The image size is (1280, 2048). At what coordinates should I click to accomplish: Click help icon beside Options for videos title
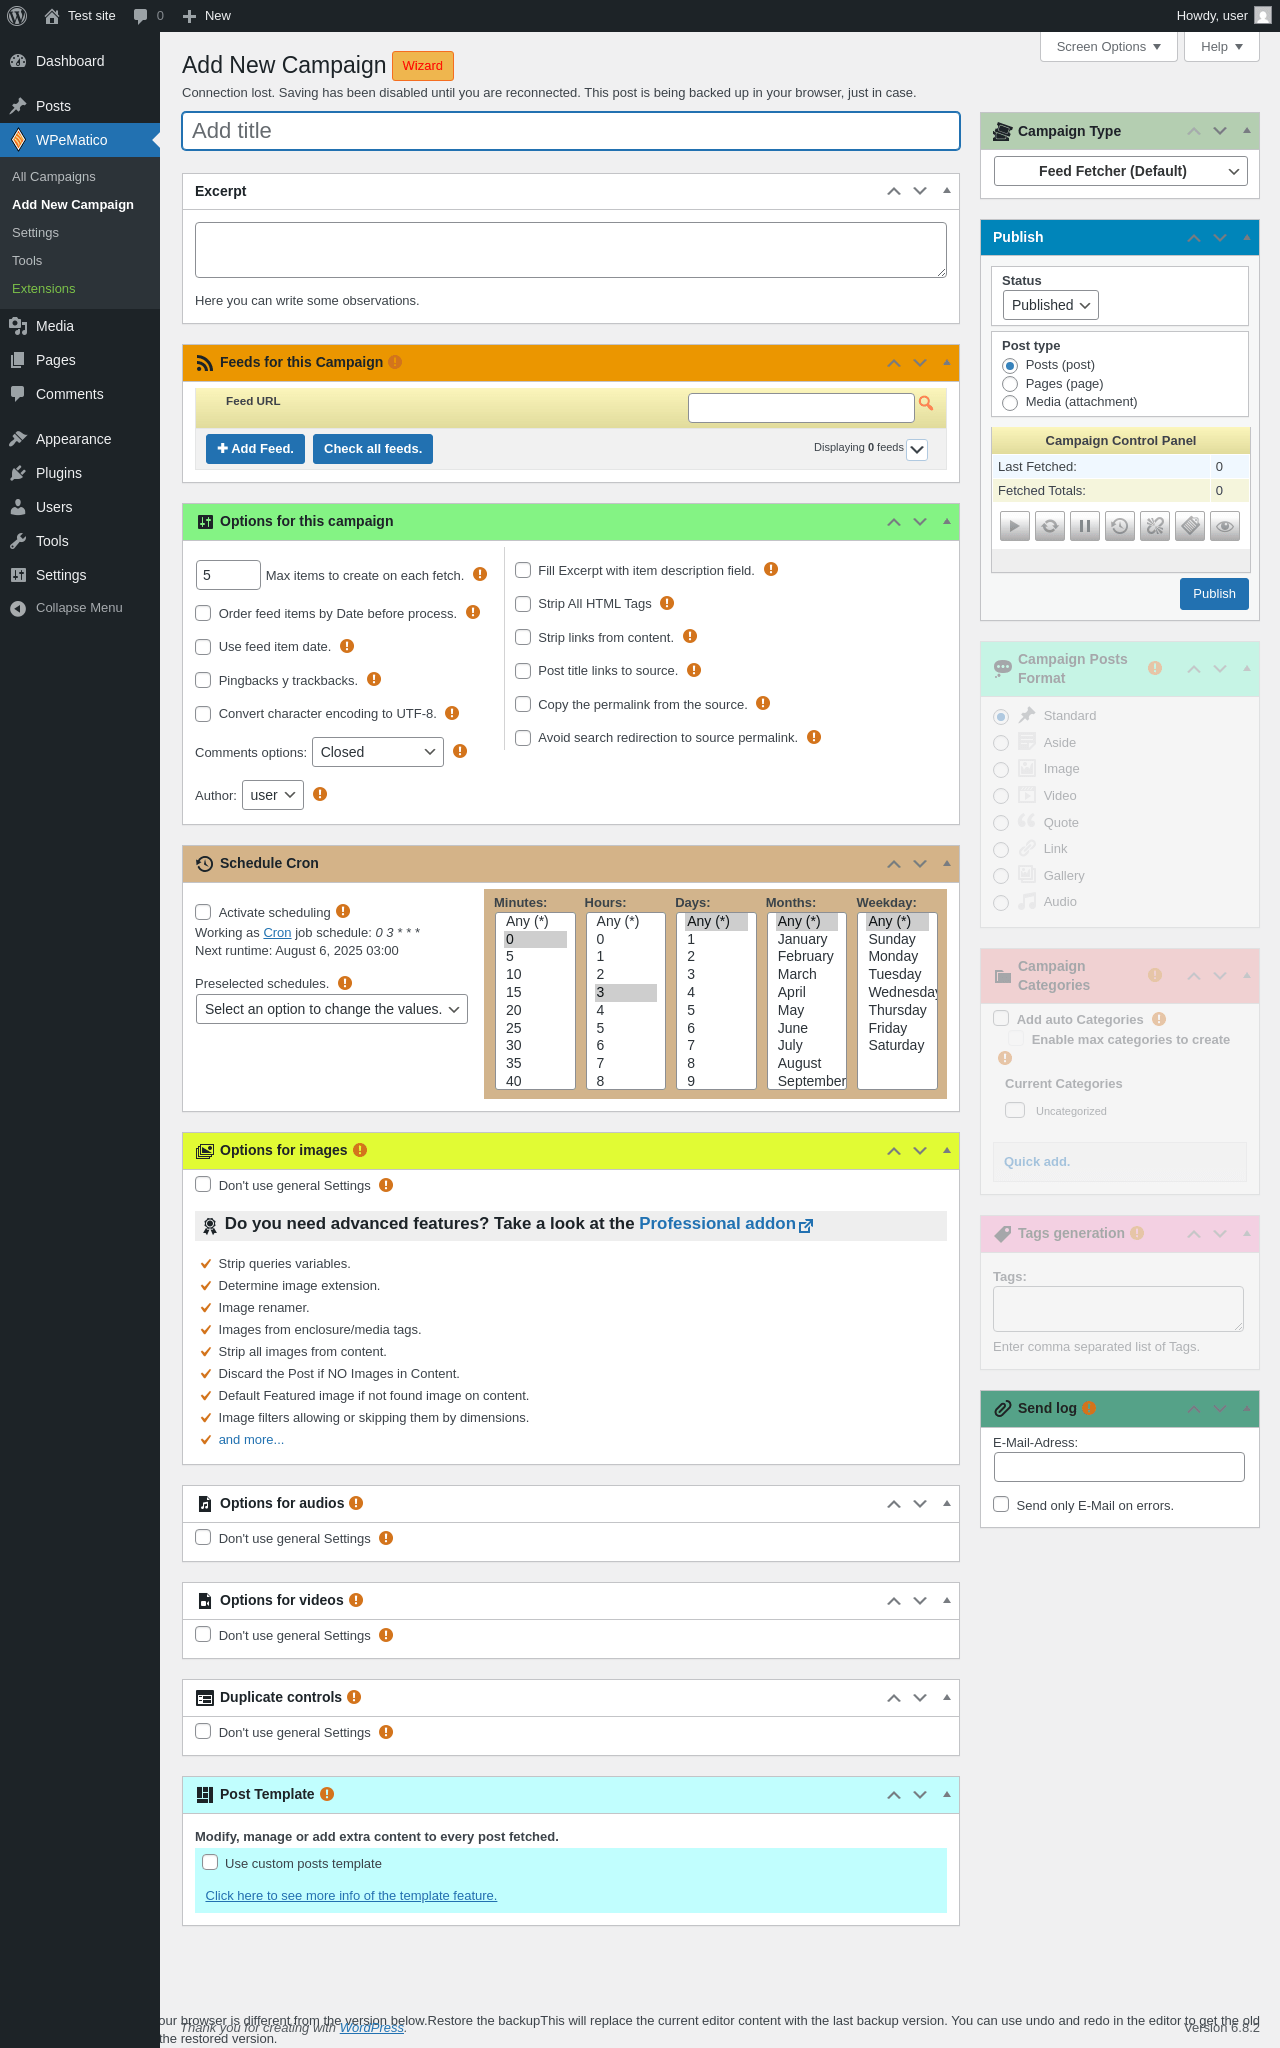pyautogui.click(x=356, y=1600)
